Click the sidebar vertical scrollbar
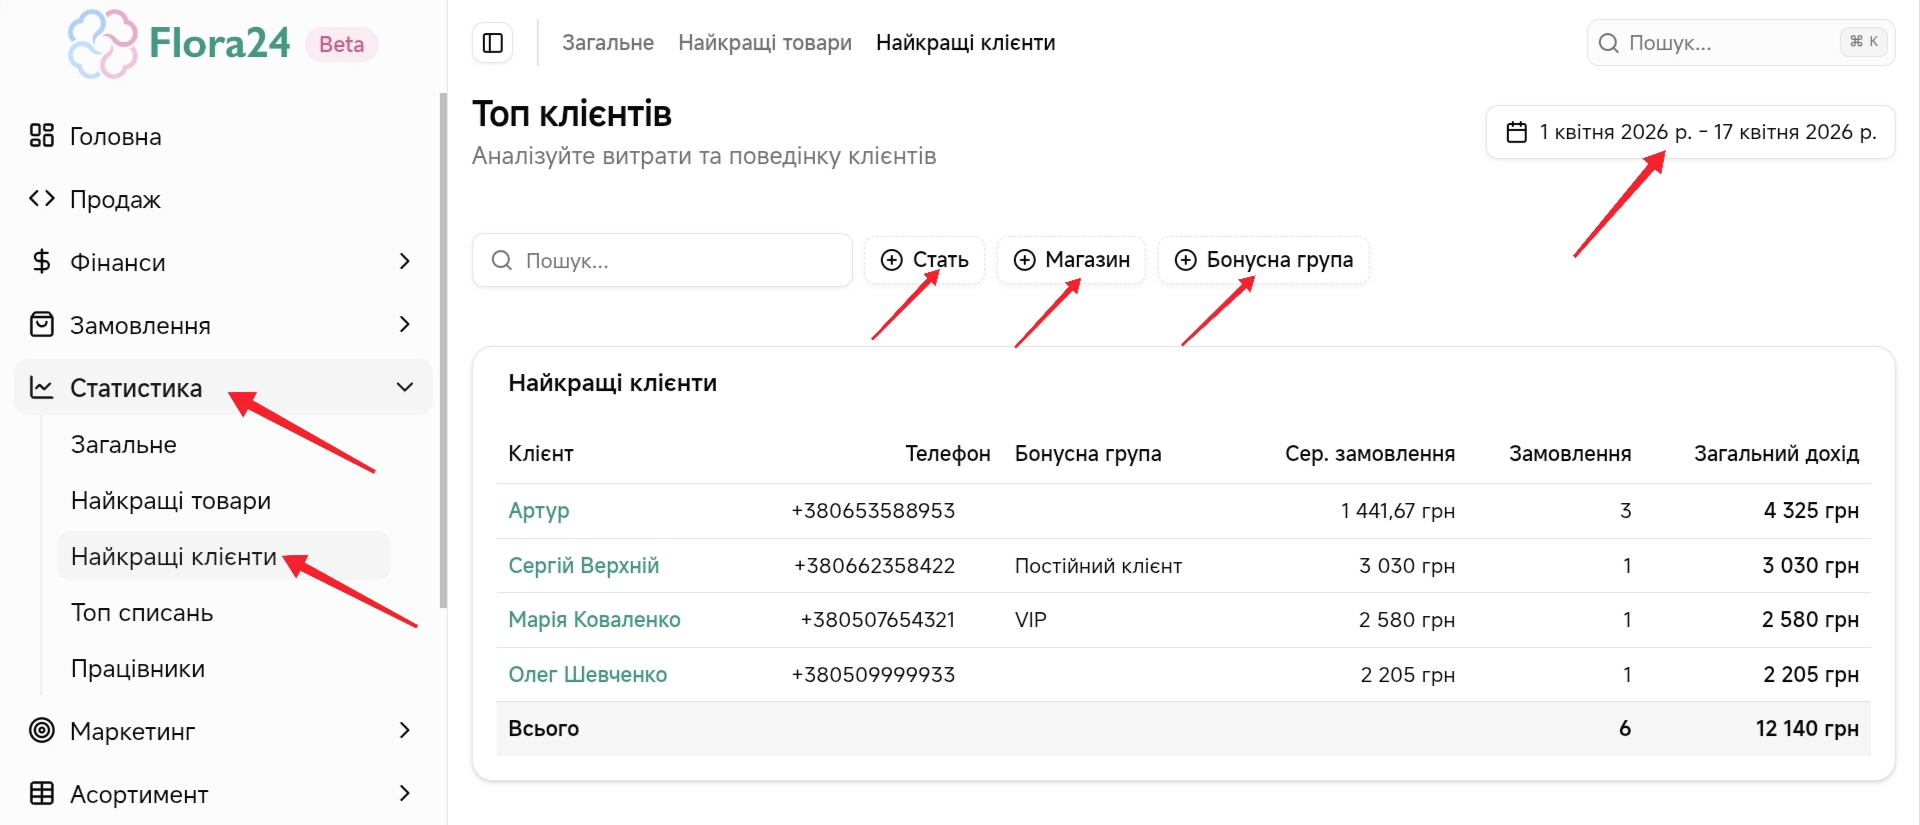This screenshot has width=1920, height=825. point(443,350)
